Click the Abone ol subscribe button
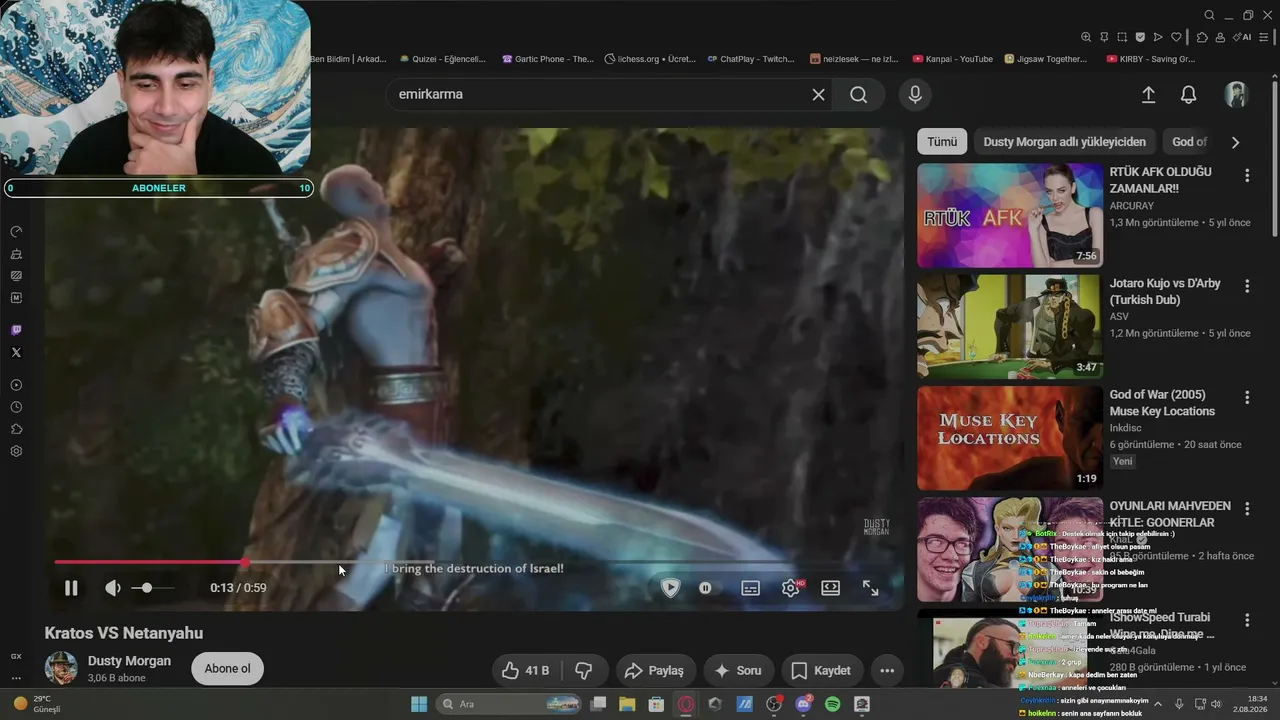This screenshot has height=720, width=1280. pos(227,669)
